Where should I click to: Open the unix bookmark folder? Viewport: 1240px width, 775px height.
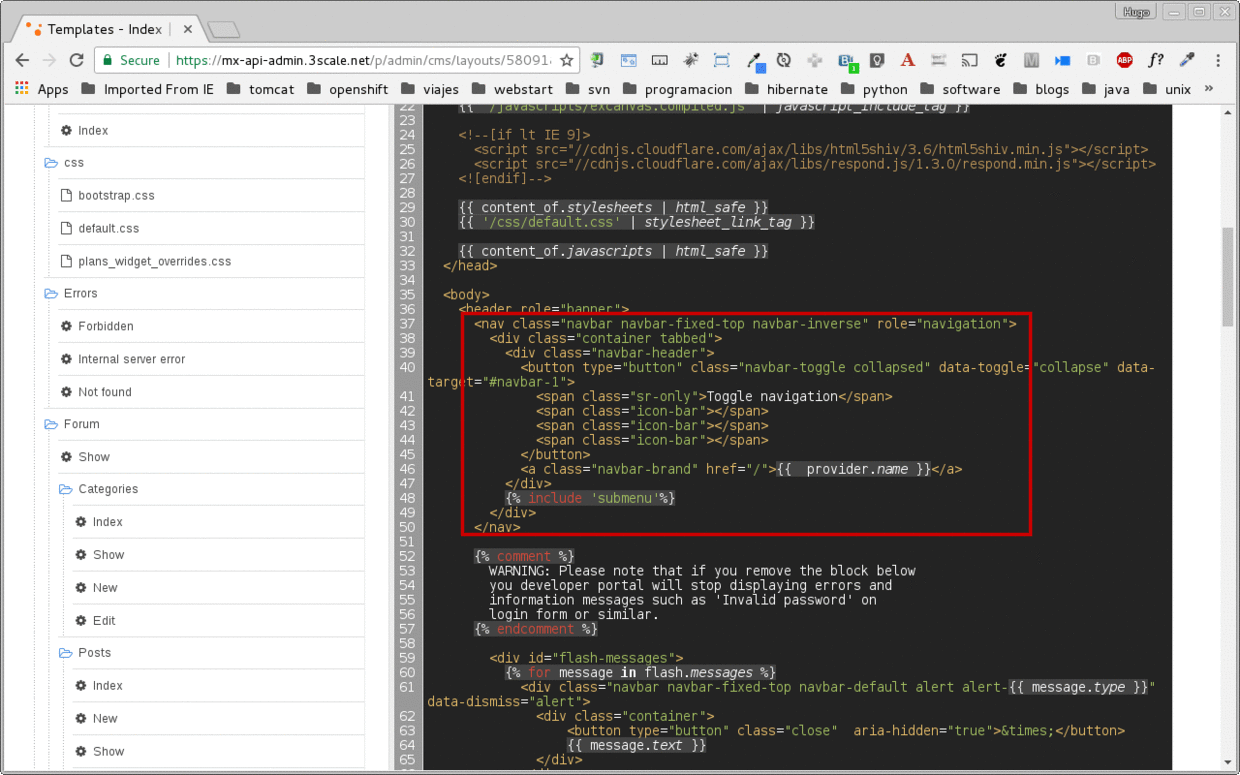point(1166,89)
